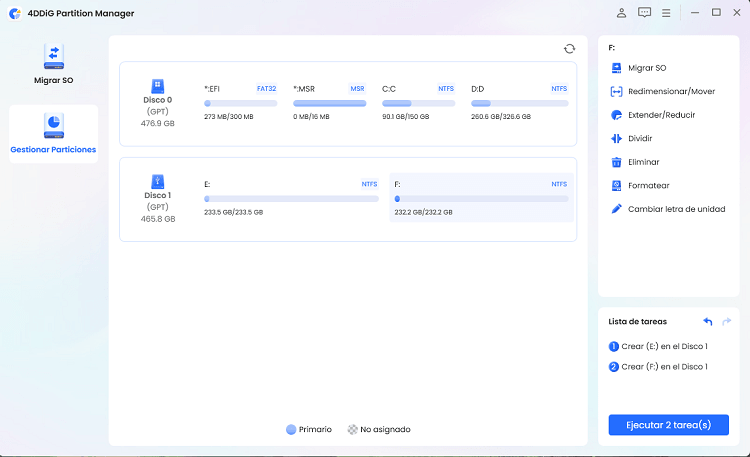Click Migrar SO in the F: panel

[x=647, y=68]
